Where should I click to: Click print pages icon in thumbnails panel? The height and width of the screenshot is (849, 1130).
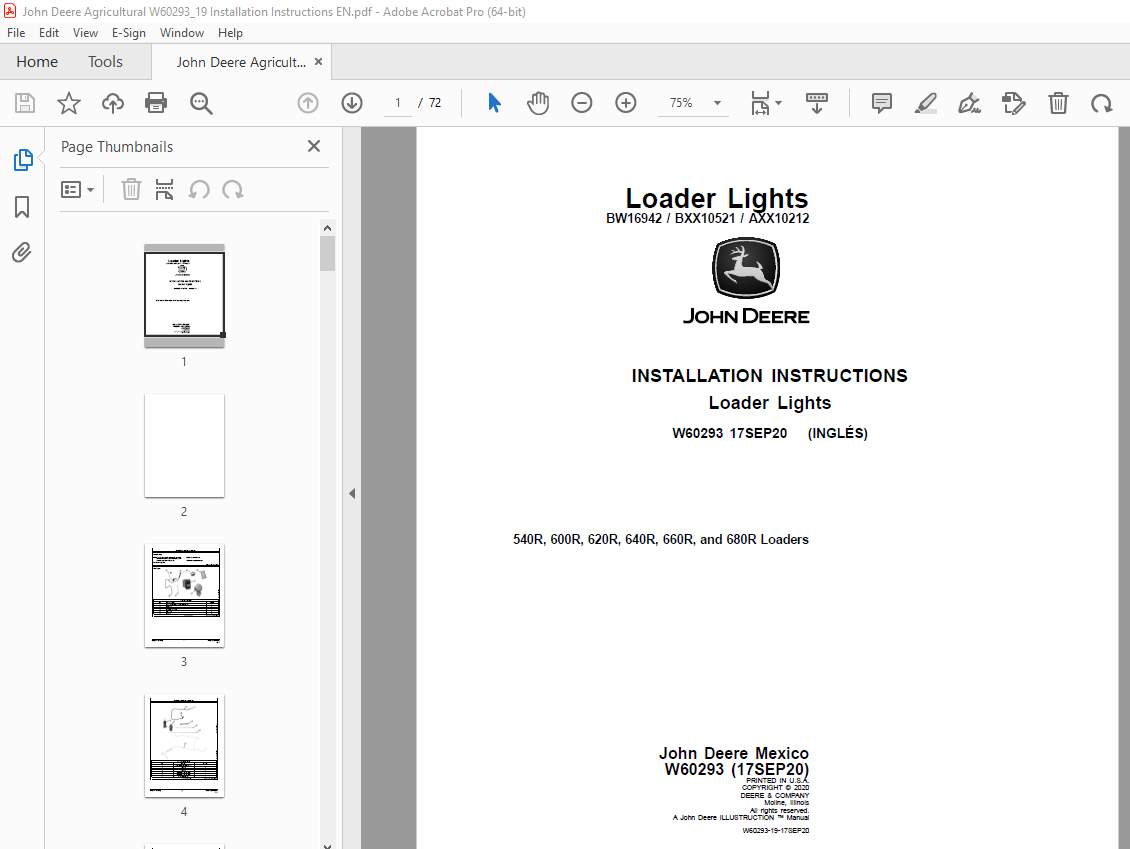[x=164, y=190]
